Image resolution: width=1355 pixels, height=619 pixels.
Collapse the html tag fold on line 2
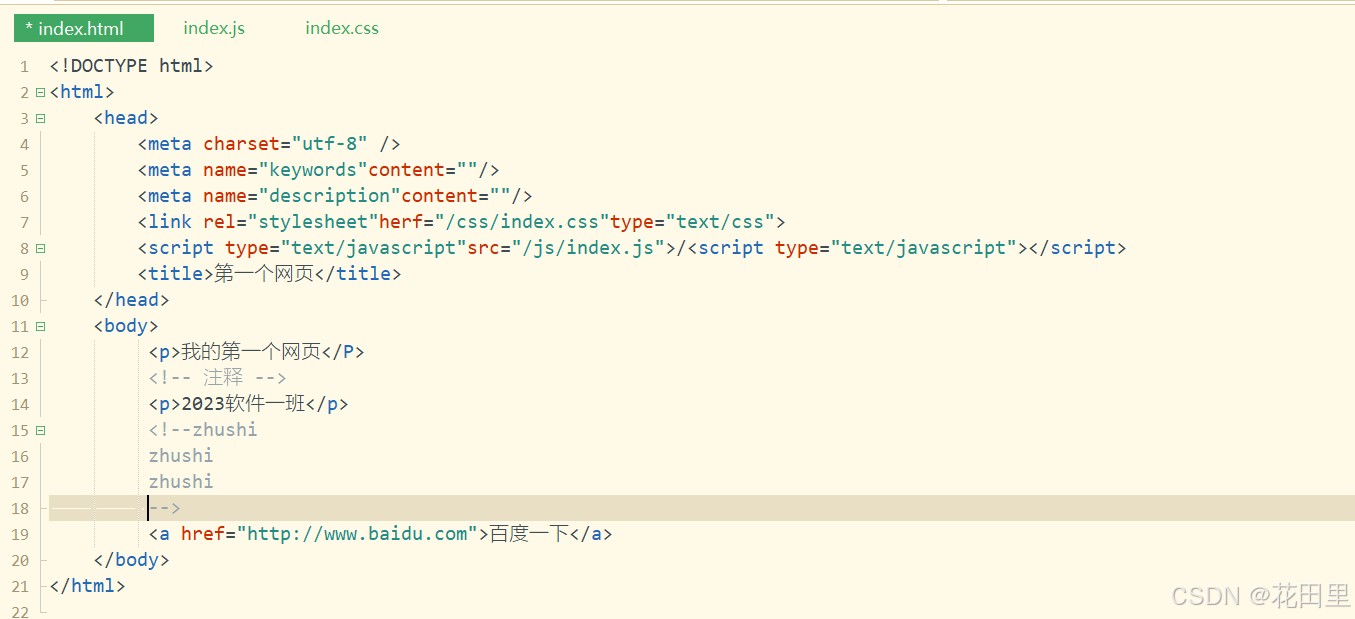[40, 92]
